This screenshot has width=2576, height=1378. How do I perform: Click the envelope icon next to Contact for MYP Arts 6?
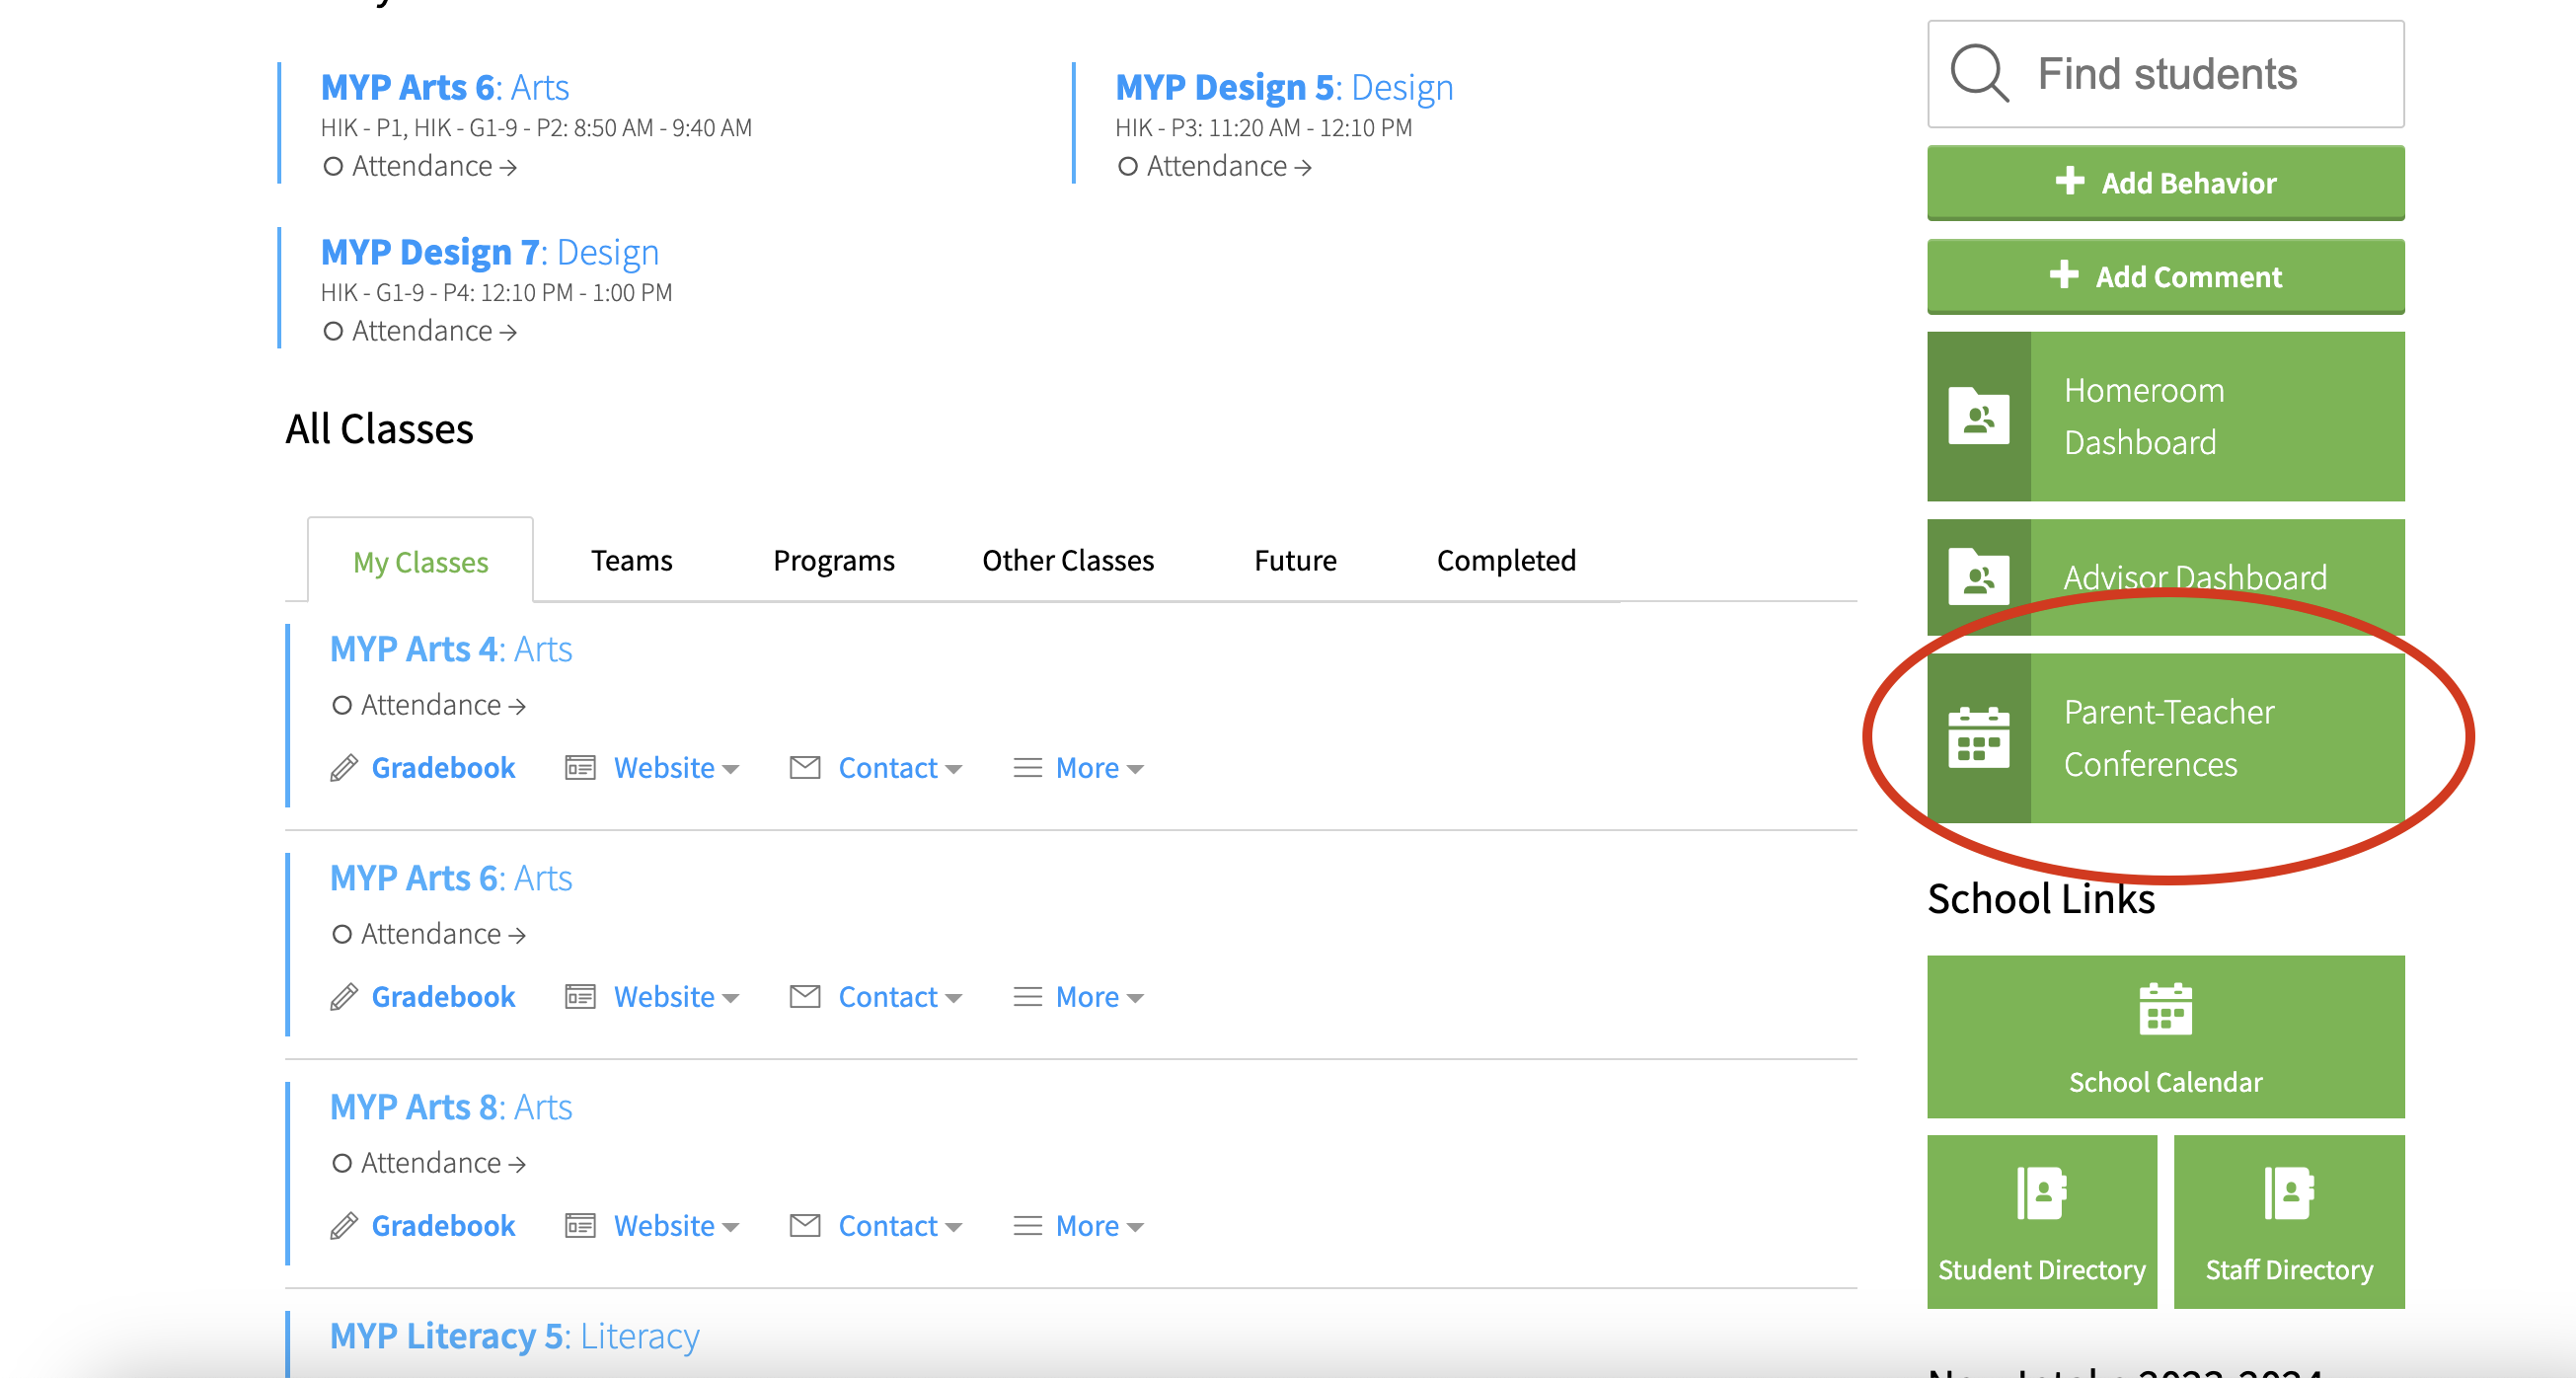pos(805,996)
